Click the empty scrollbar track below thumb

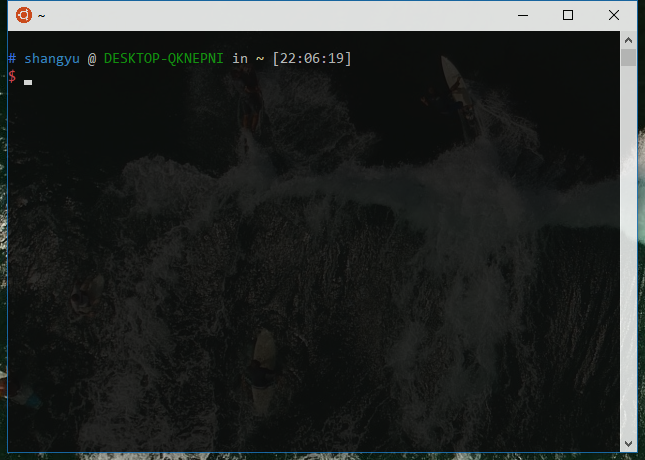628,250
